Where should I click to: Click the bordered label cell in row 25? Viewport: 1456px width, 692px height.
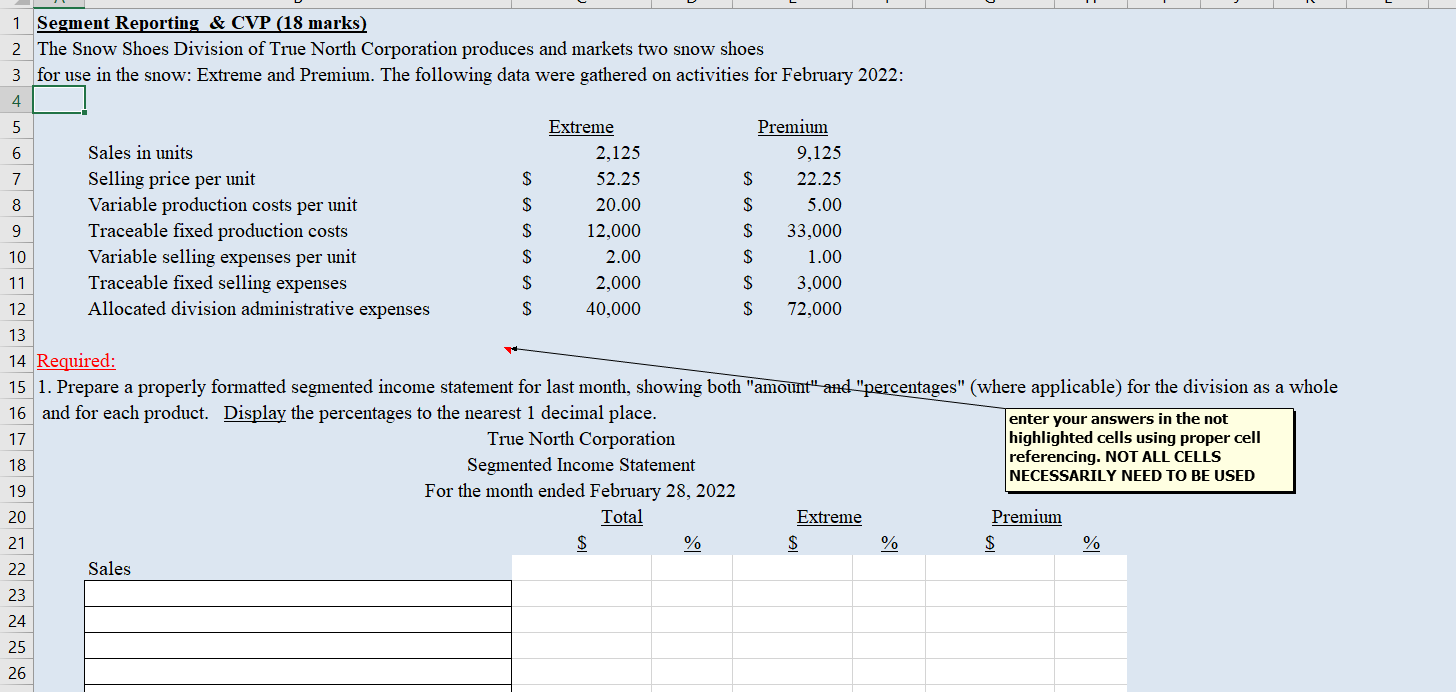[x=298, y=646]
